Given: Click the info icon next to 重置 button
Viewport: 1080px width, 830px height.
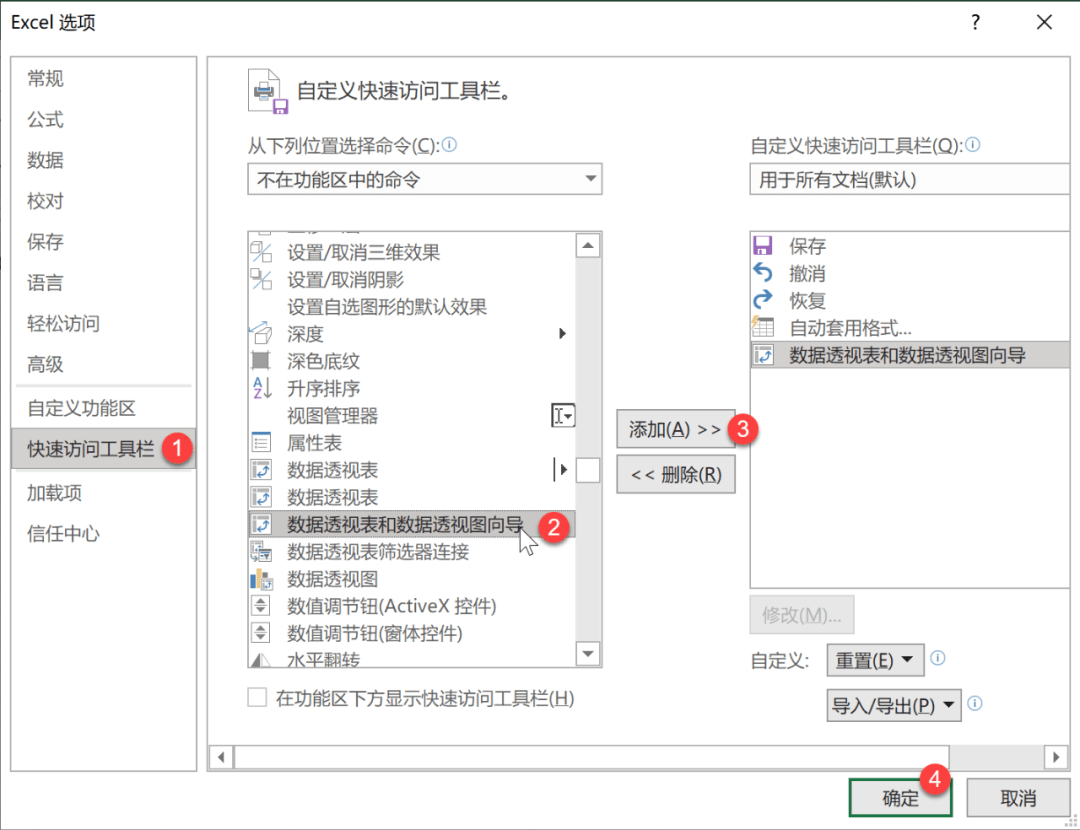Looking at the screenshot, I should click(937, 658).
